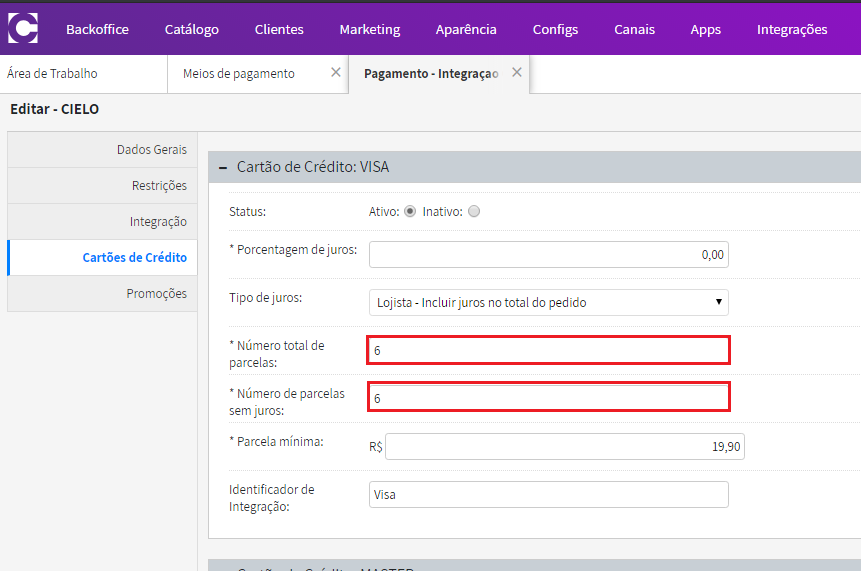This screenshot has width=864, height=573.
Task: Open the Marketing menu
Action: pyautogui.click(x=370, y=29)
